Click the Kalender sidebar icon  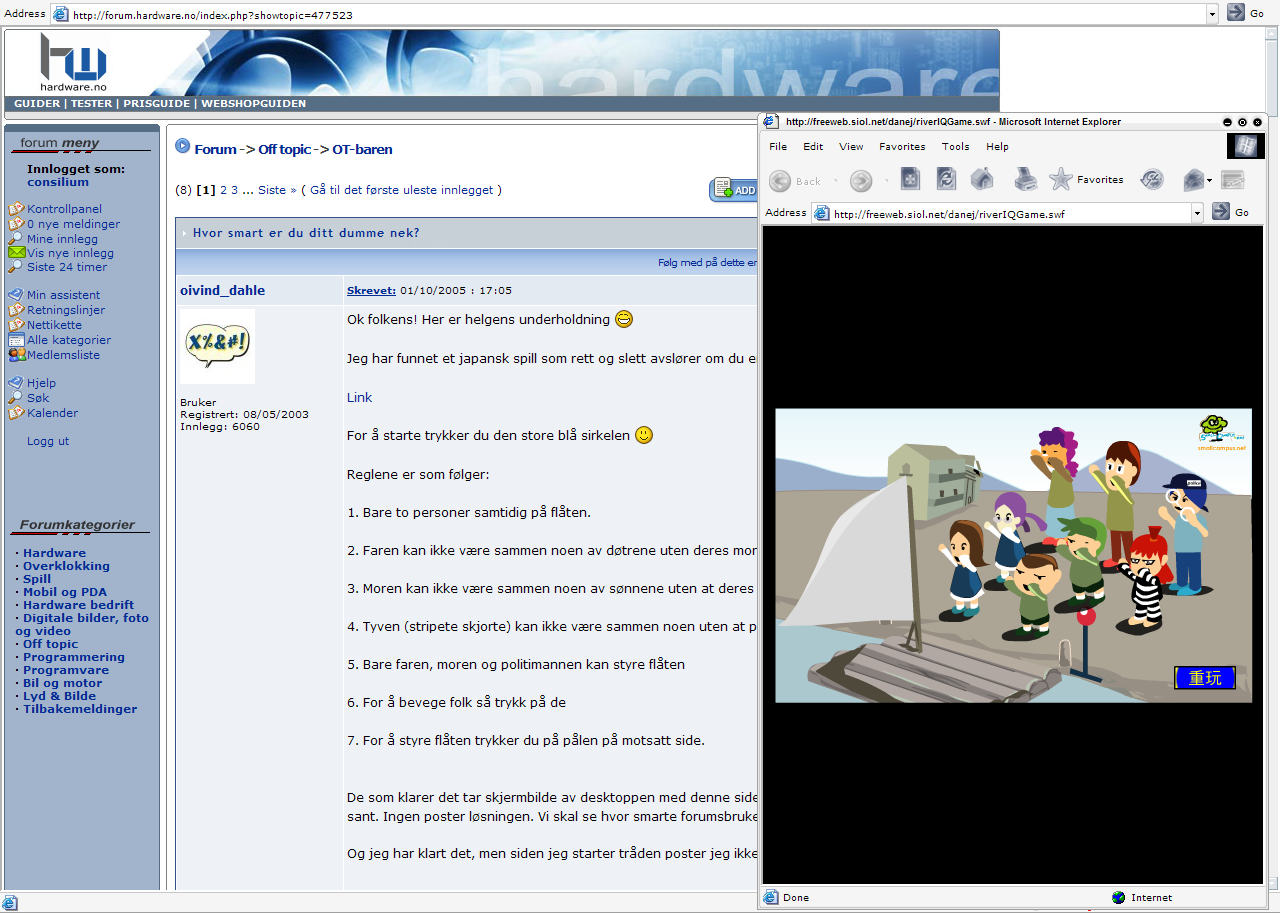click(x=16, y=413)
